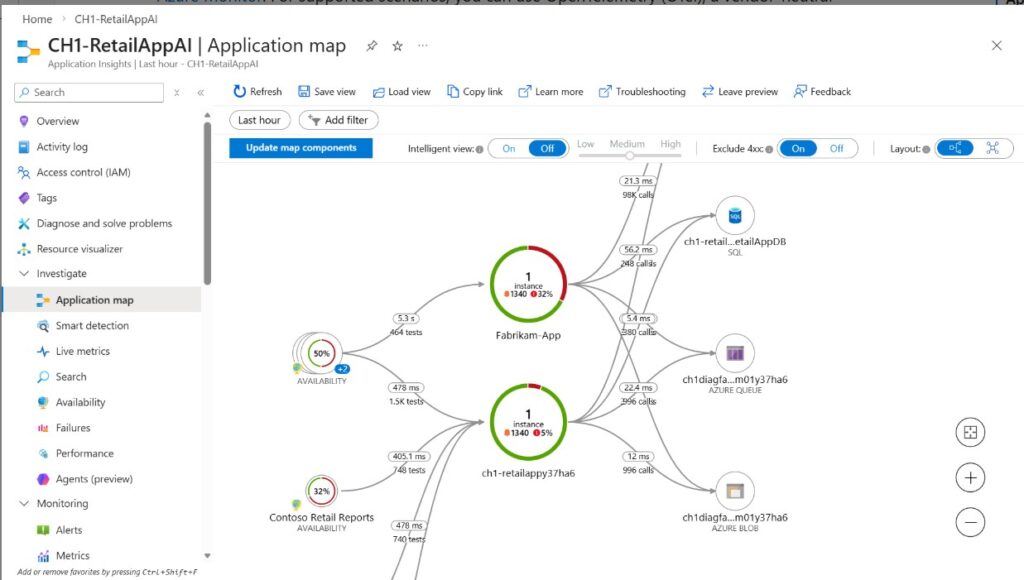The image size is (1024, 580).
Task: Select hierarchical layout option
Action: click(955, 148)
